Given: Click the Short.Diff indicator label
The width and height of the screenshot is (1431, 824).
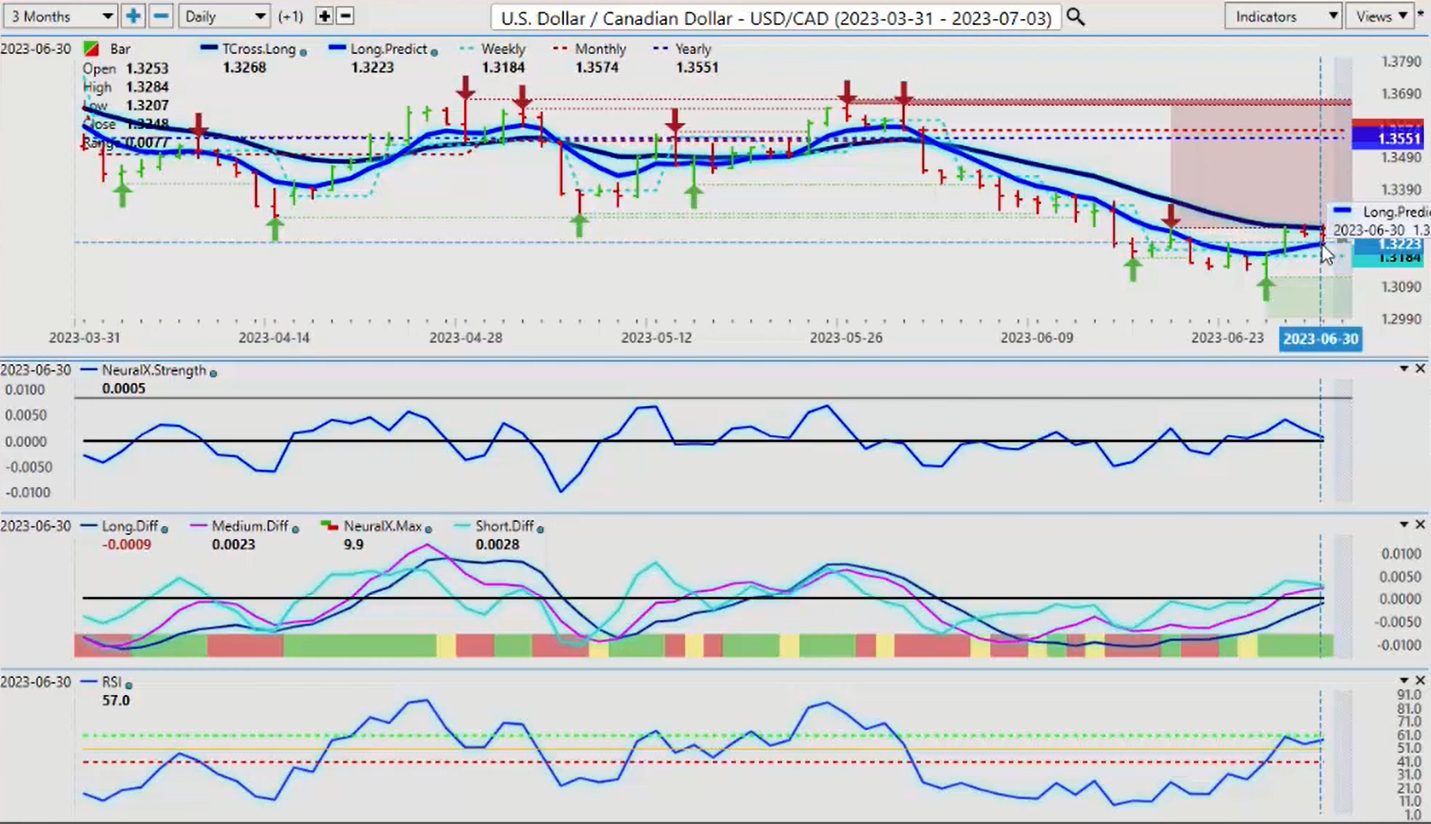Looking at the screenshot, I should 504,526.
